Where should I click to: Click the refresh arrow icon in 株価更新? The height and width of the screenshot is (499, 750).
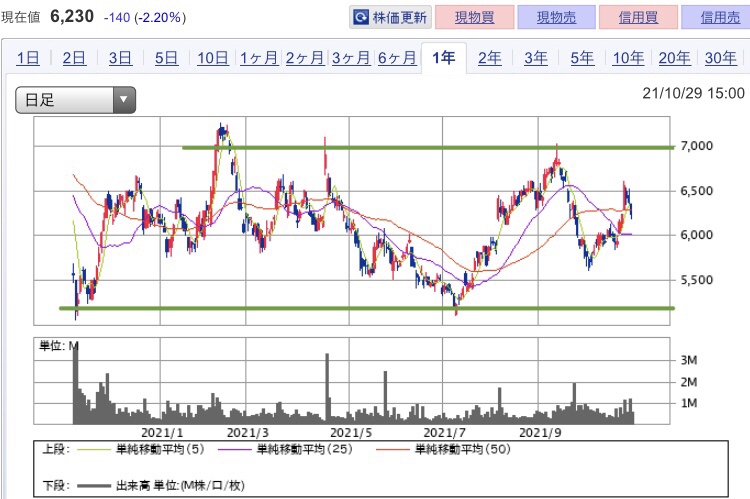[x=361, y=18]
